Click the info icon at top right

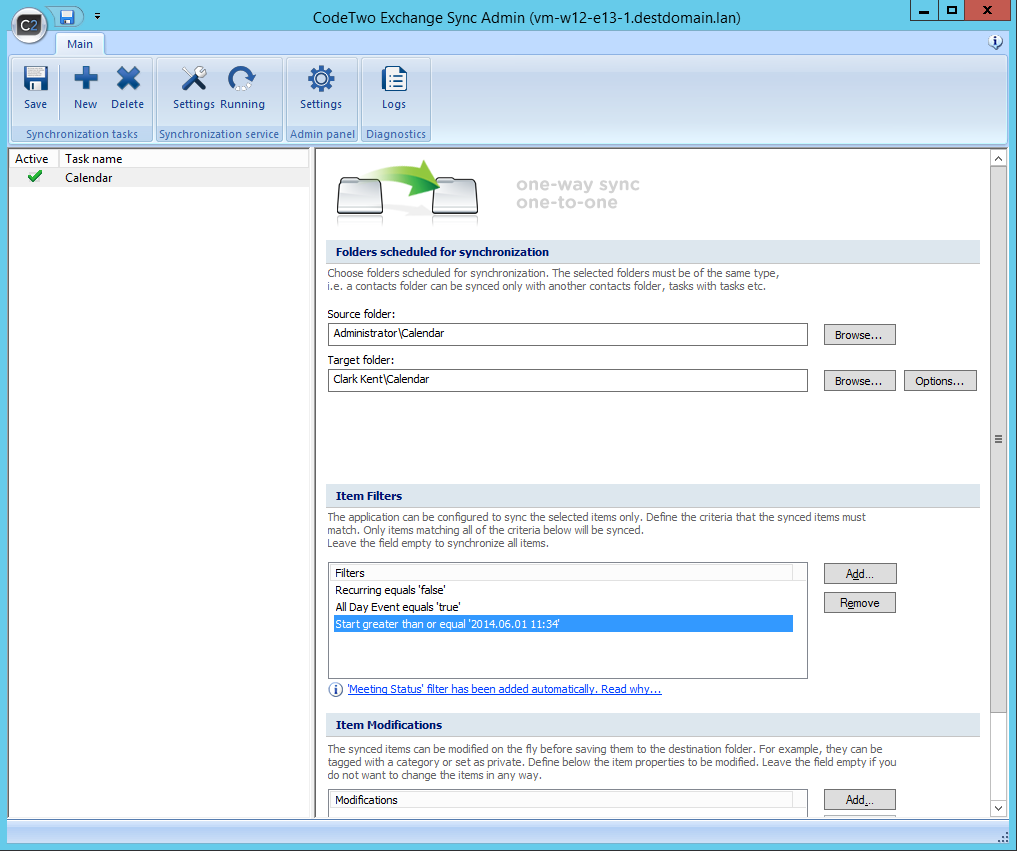995,42
